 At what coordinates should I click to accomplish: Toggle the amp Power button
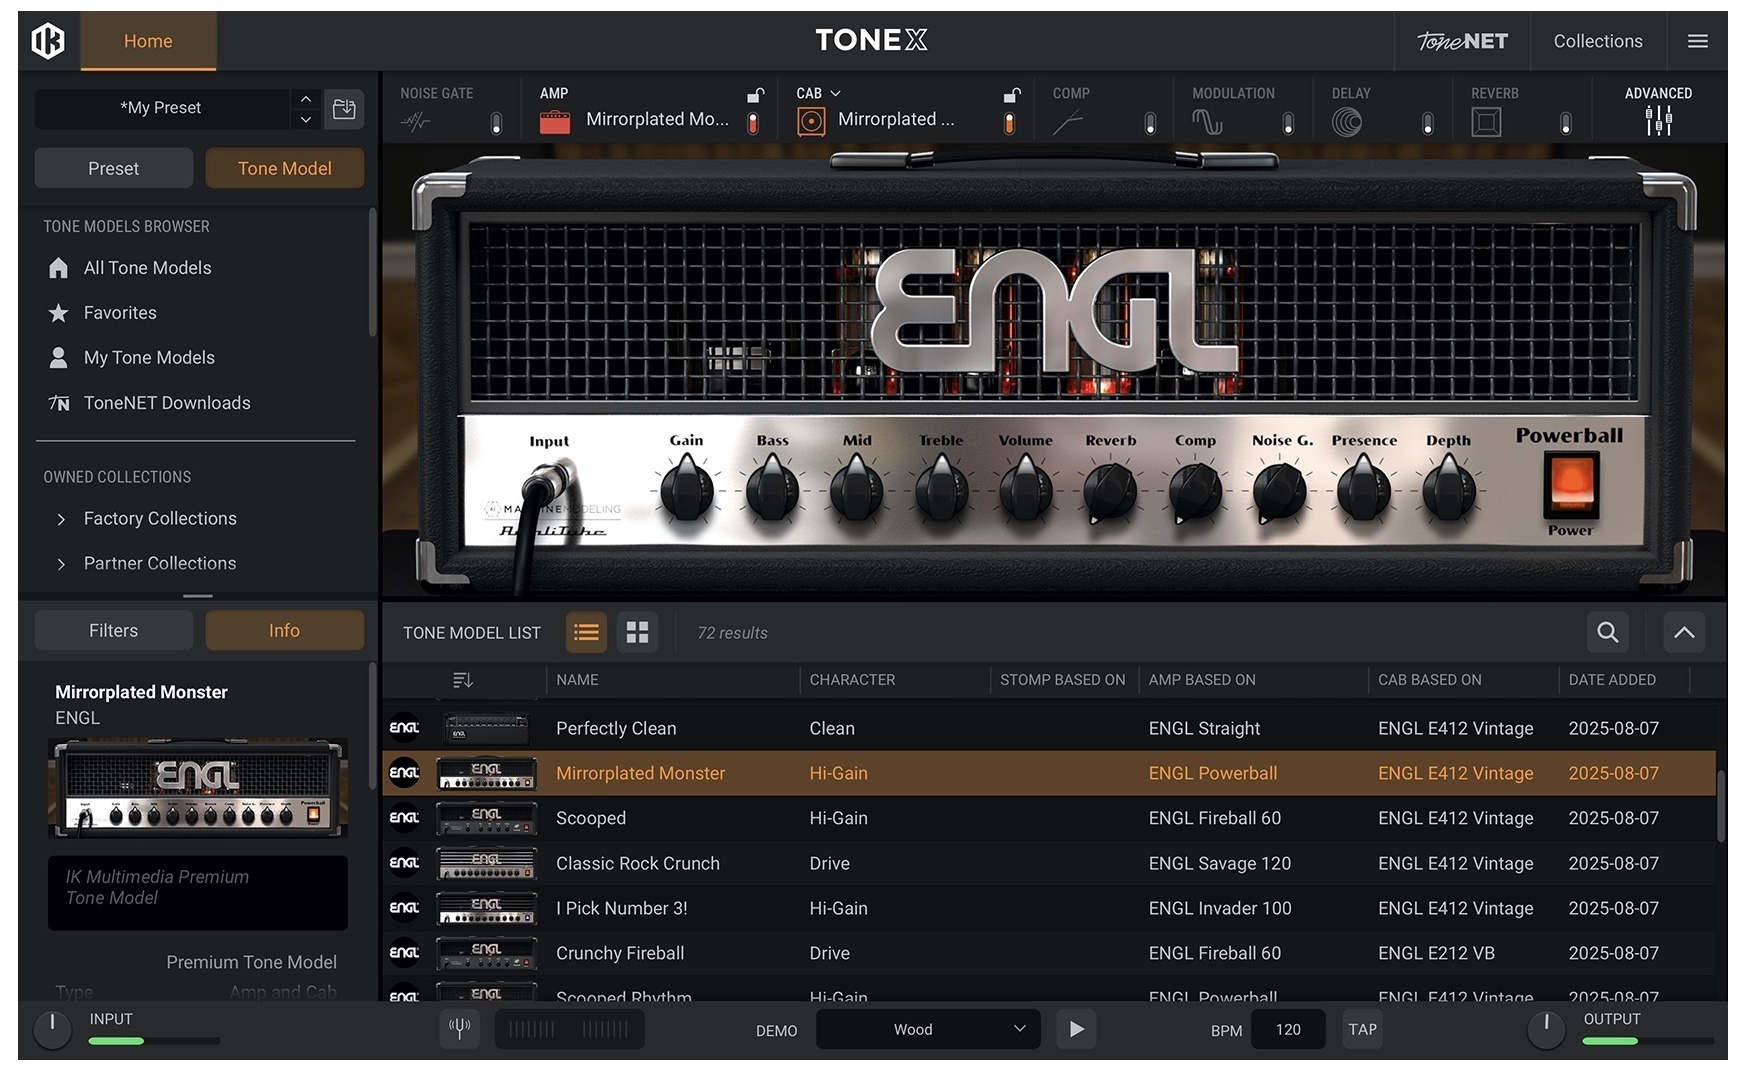pyautogui.click(x=1571, y=484)
